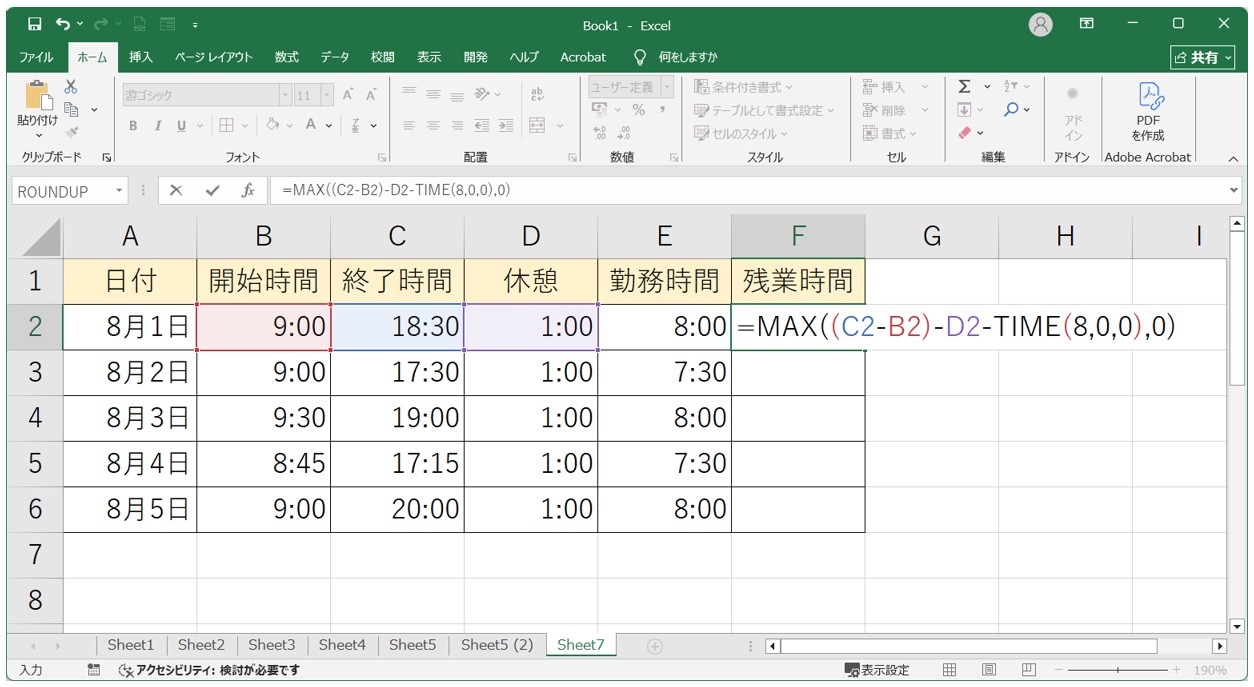Select column header D
The image size is (1254, 687).
531,236
